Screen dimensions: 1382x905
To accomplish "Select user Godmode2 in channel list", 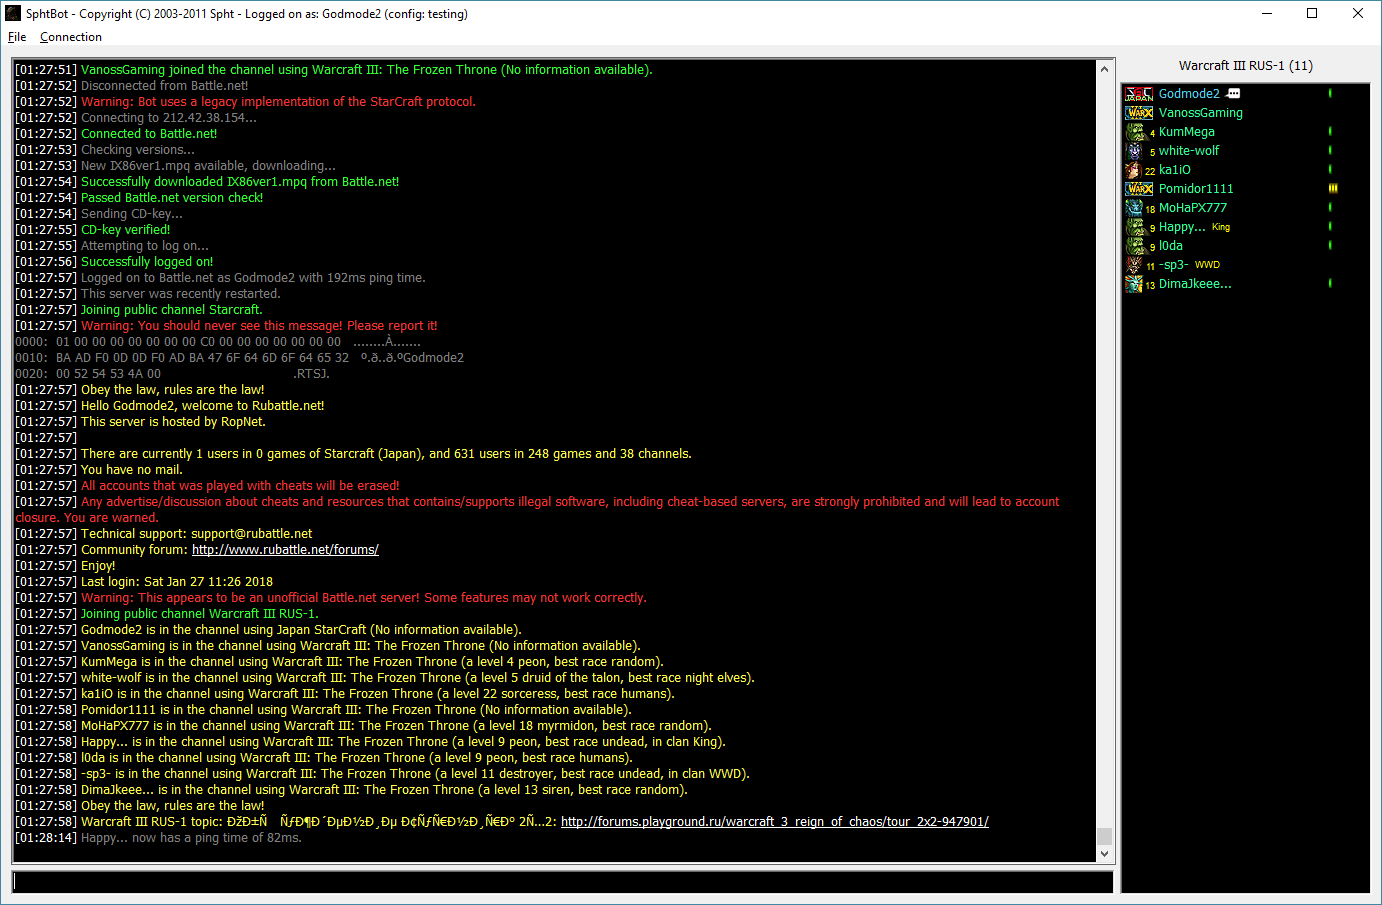I will pos(1189,94).
